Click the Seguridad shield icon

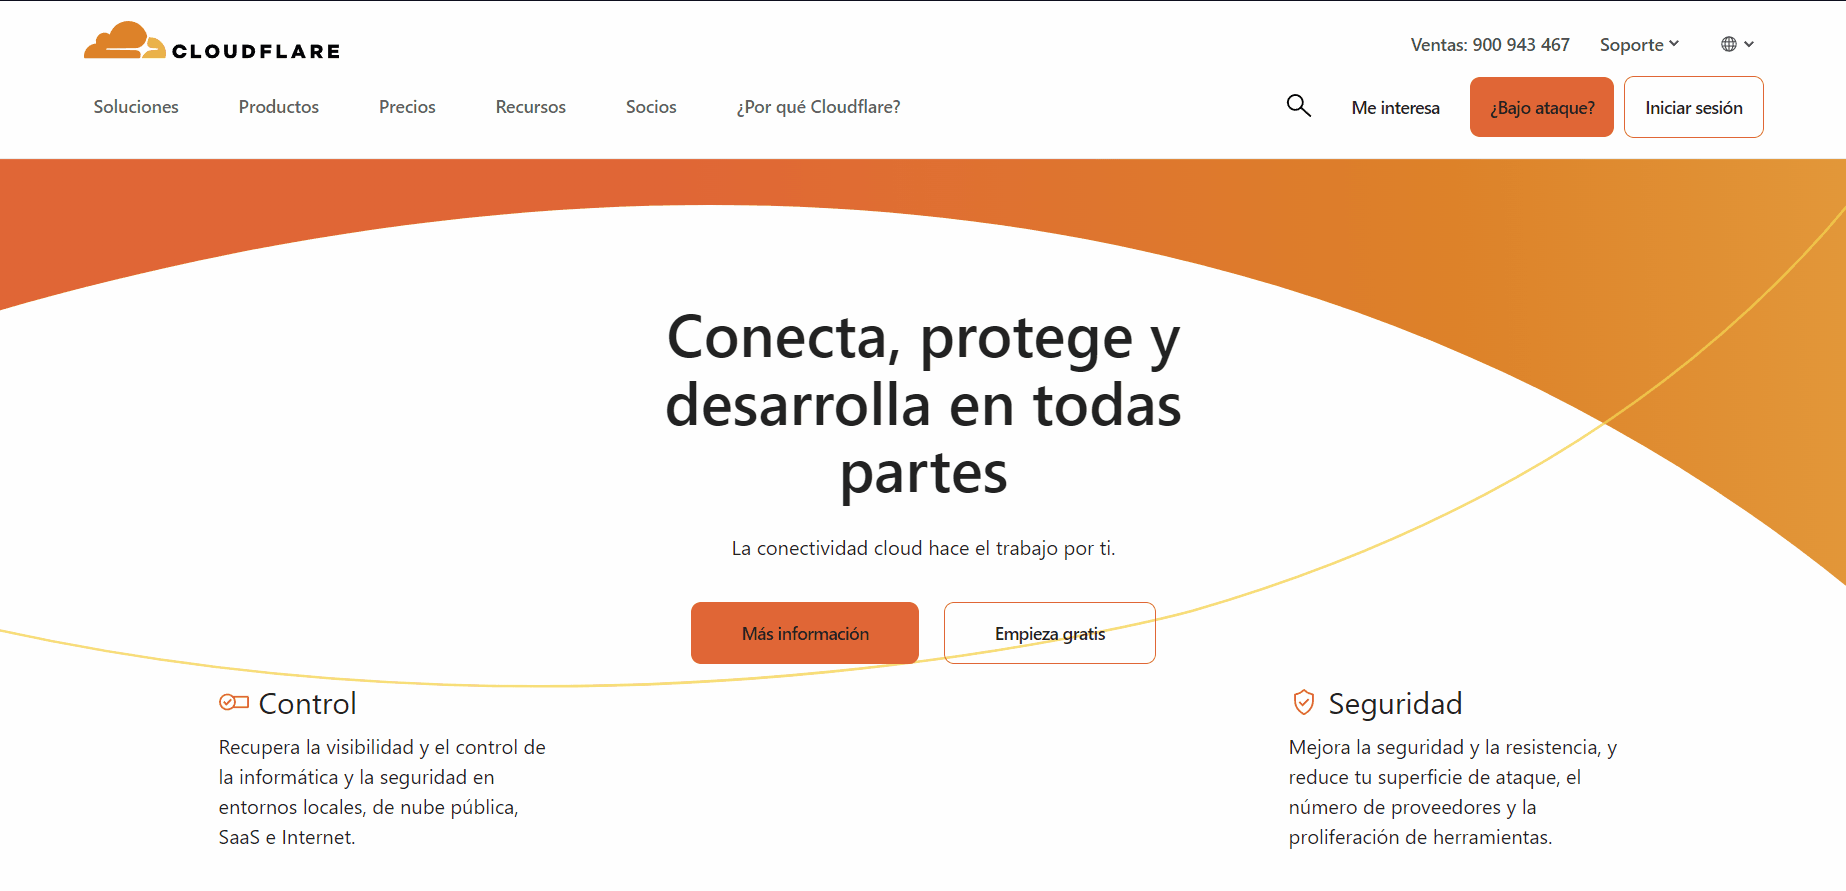pos(1303,703)
